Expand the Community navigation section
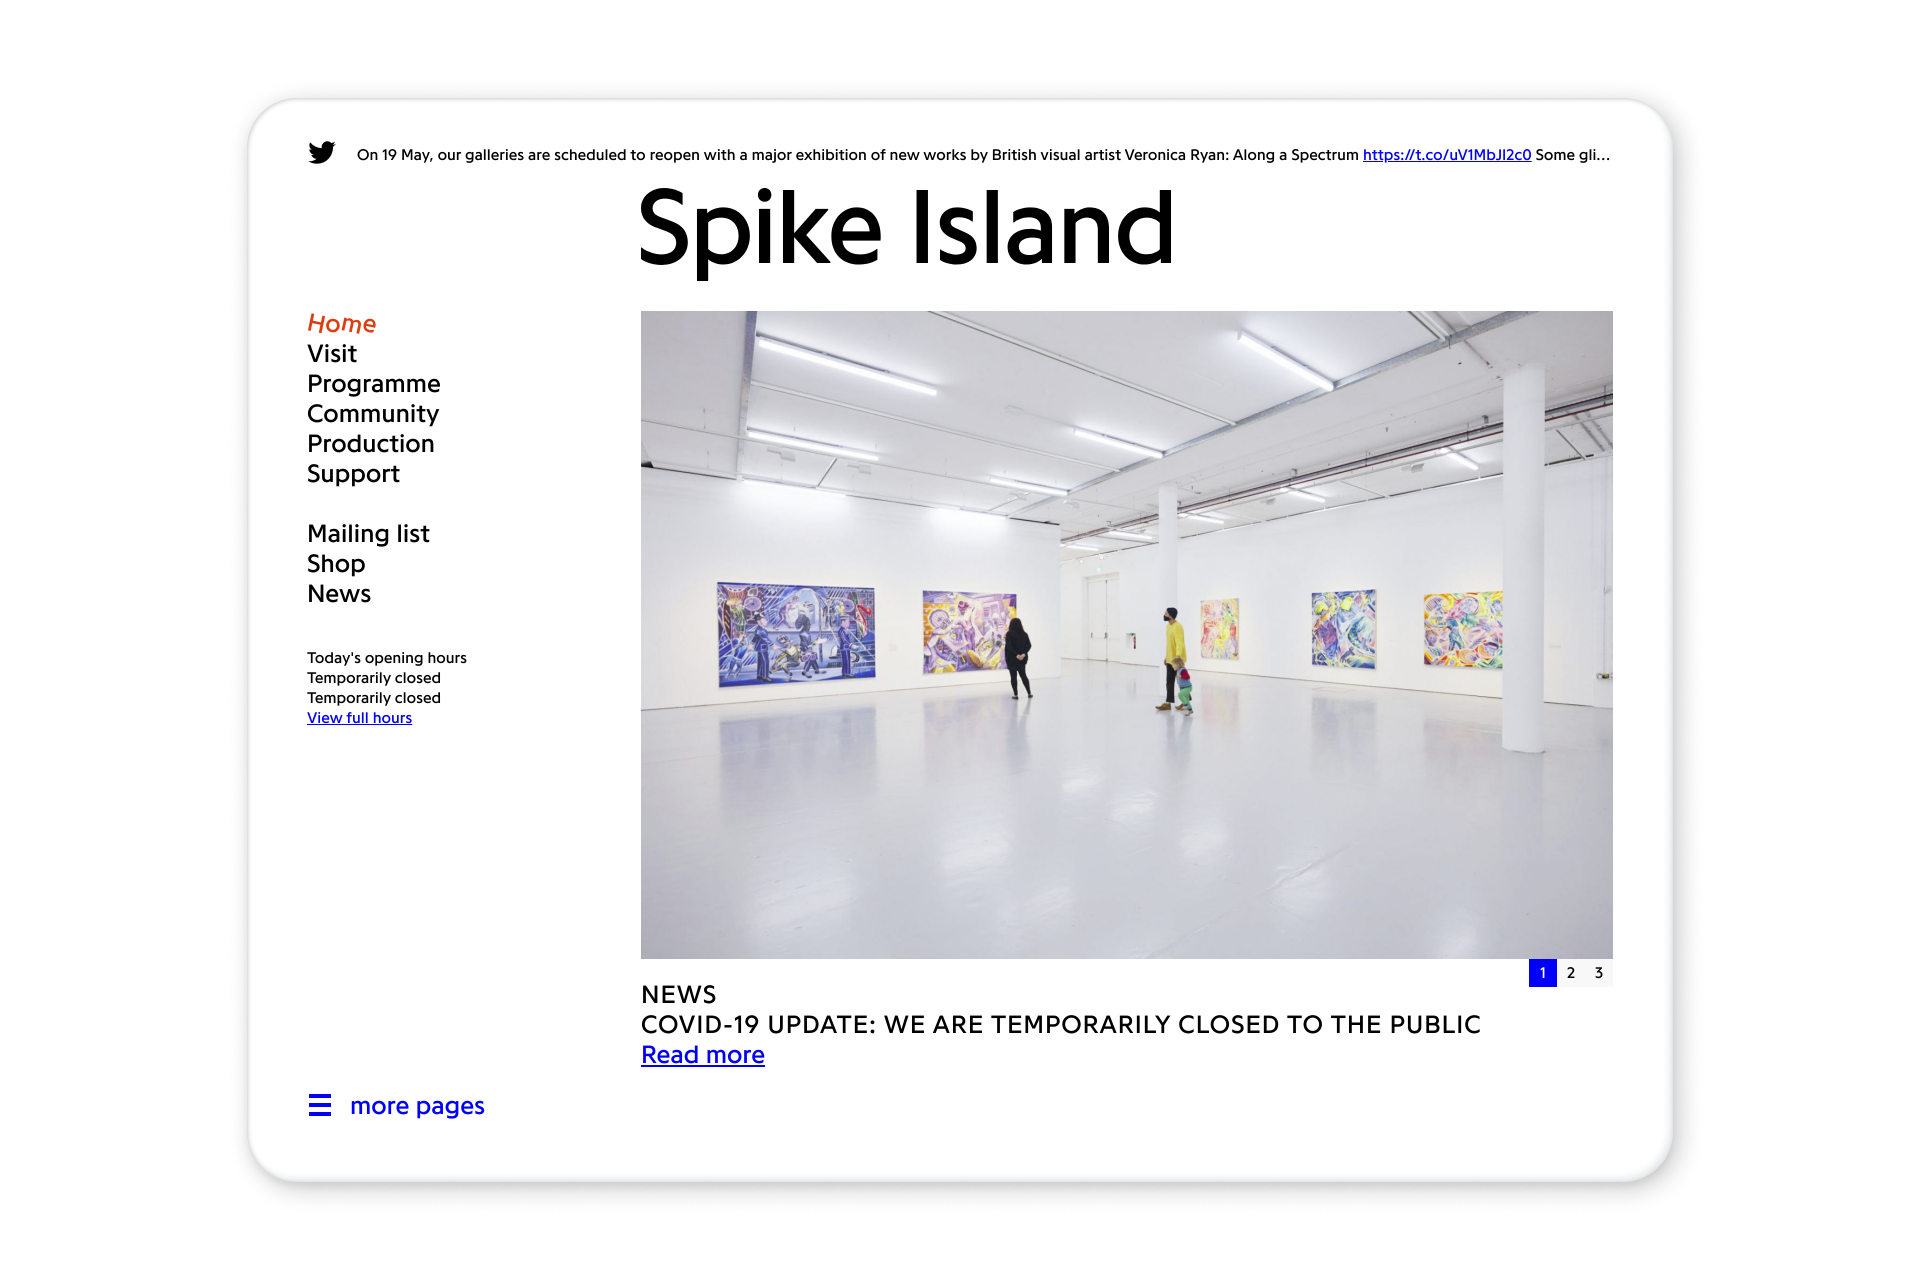Image resolution: width=1920 pixels, height=1280 pixels. tap(373, 413)
